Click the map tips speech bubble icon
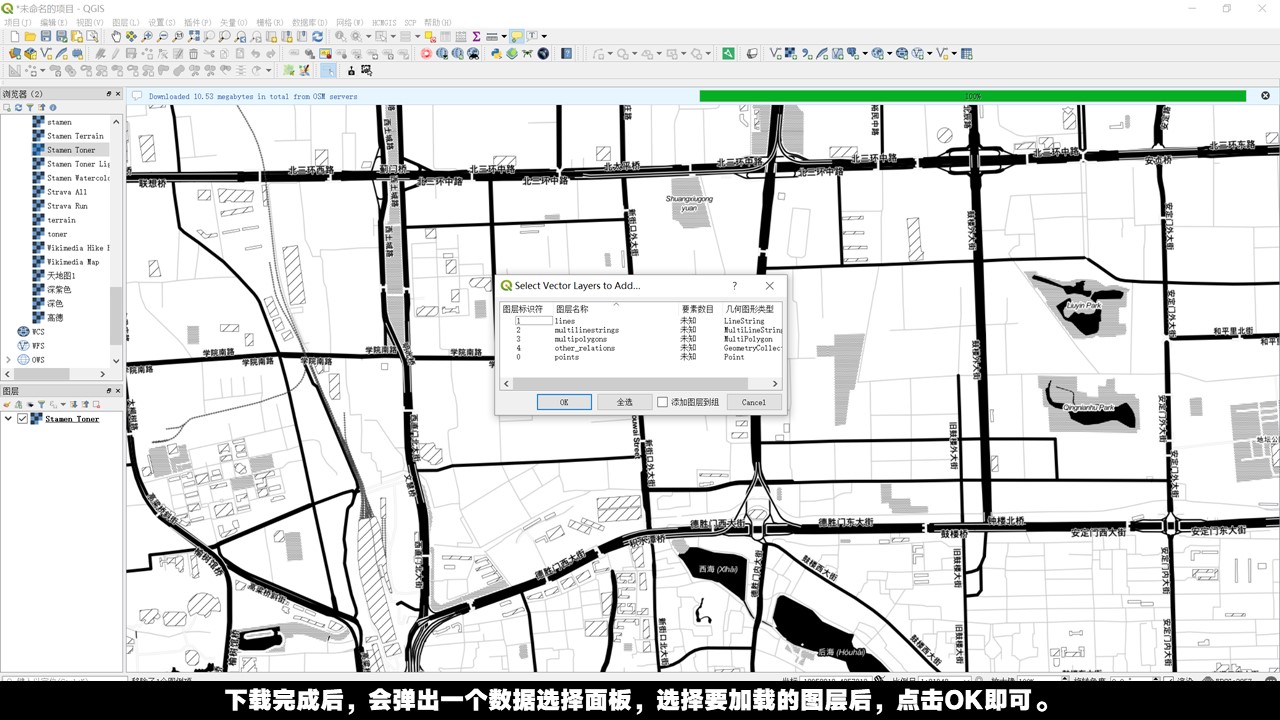 516,36
